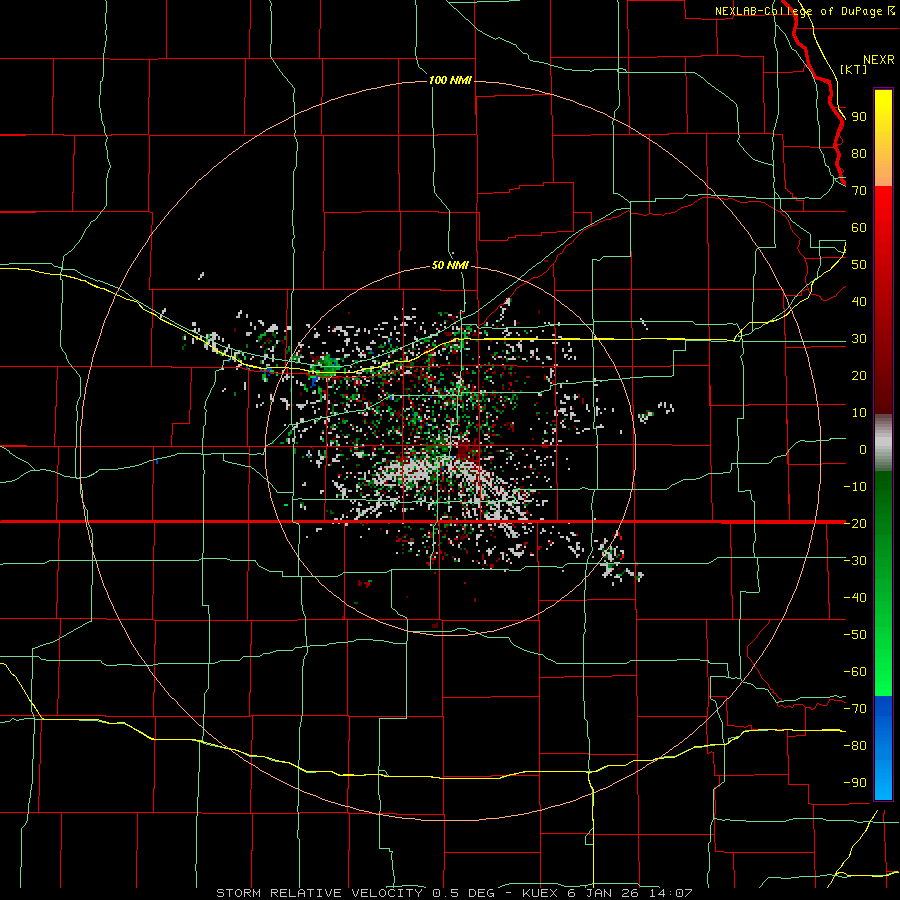
Task: Click the -40 label on the velocity scale
Action: click(x=855, y=598)
